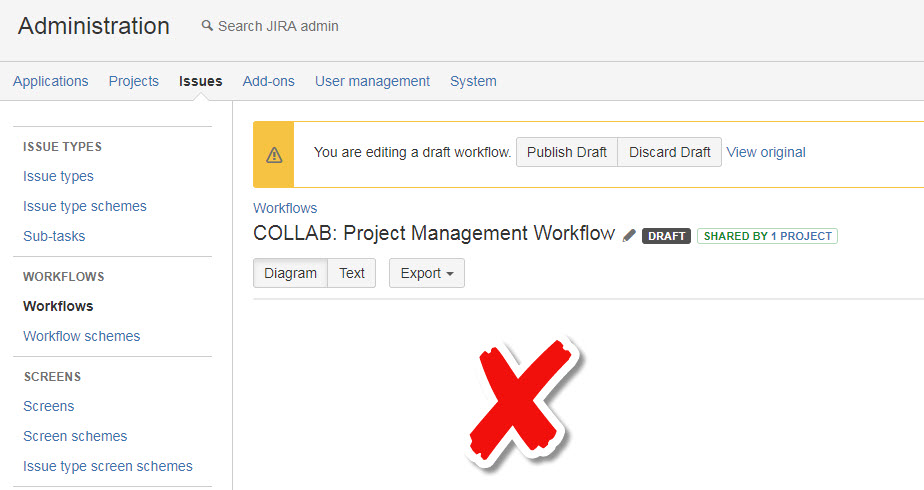The width and height of the screenshot is (924, 490).
Task: Open the Projects tab
Action: tap(134, 81)
